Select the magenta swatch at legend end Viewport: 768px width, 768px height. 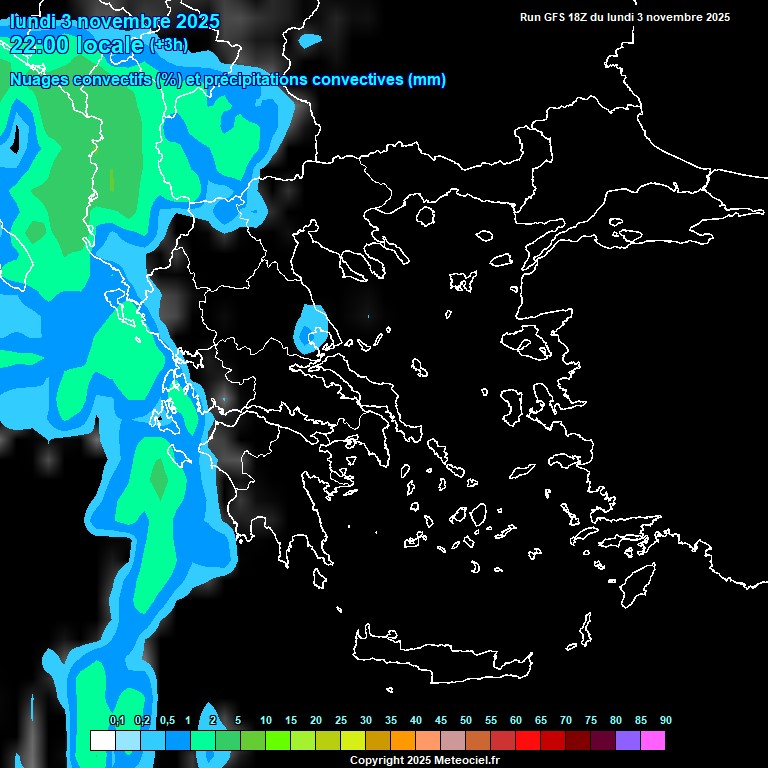pos(653,740)
